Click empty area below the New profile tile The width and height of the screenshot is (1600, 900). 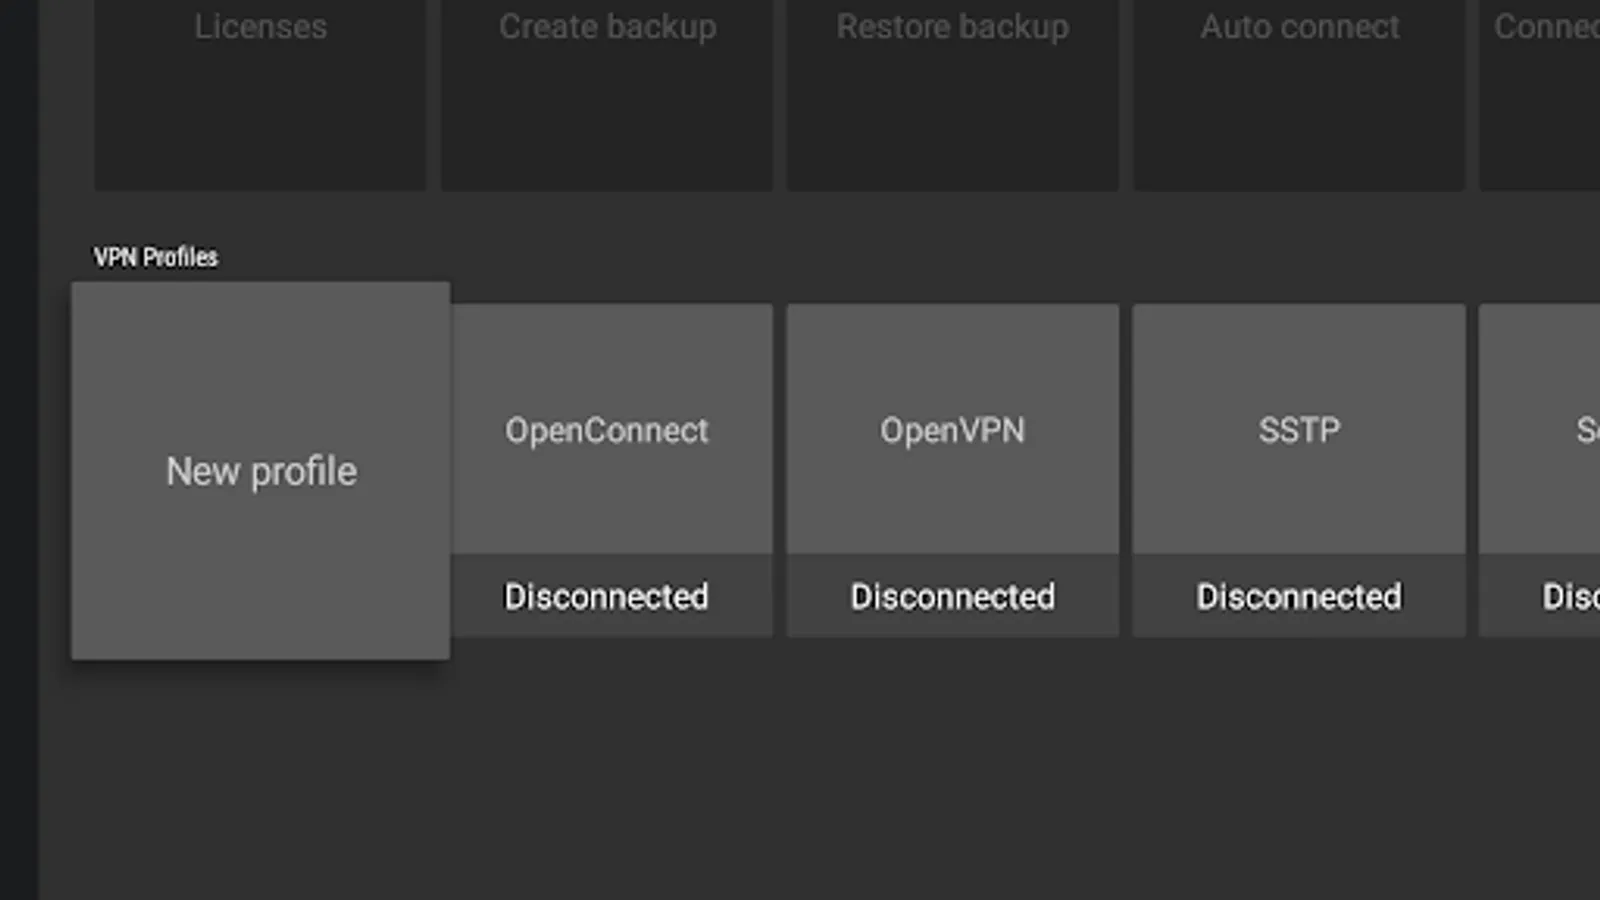click(x=260, y=780)
